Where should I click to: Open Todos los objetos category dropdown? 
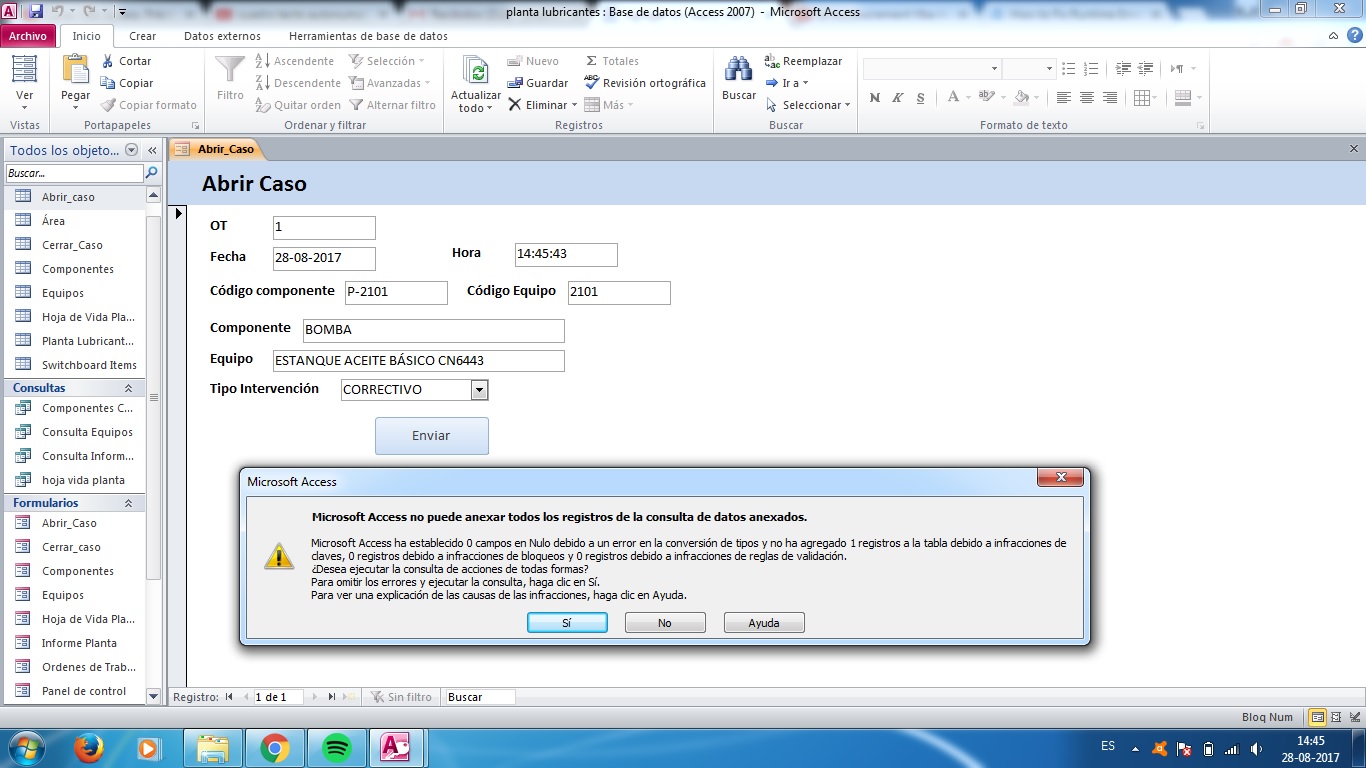coord(131,150)
